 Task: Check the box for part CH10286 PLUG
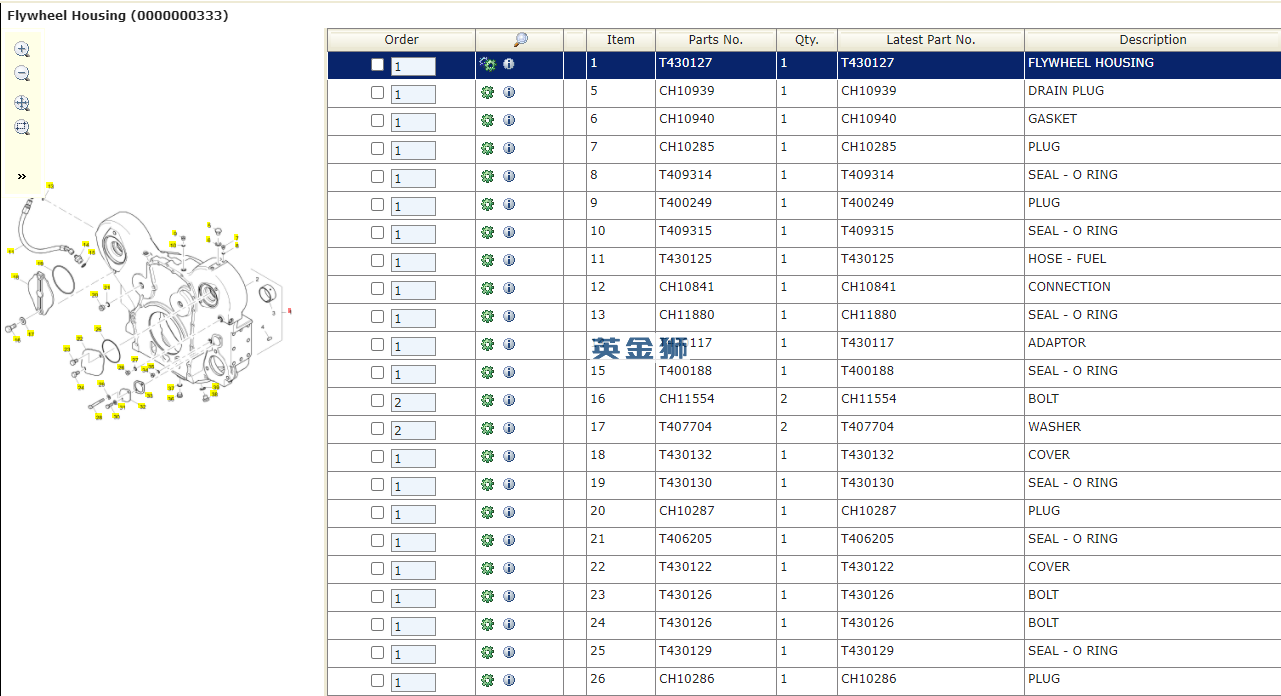coord(377,680)
